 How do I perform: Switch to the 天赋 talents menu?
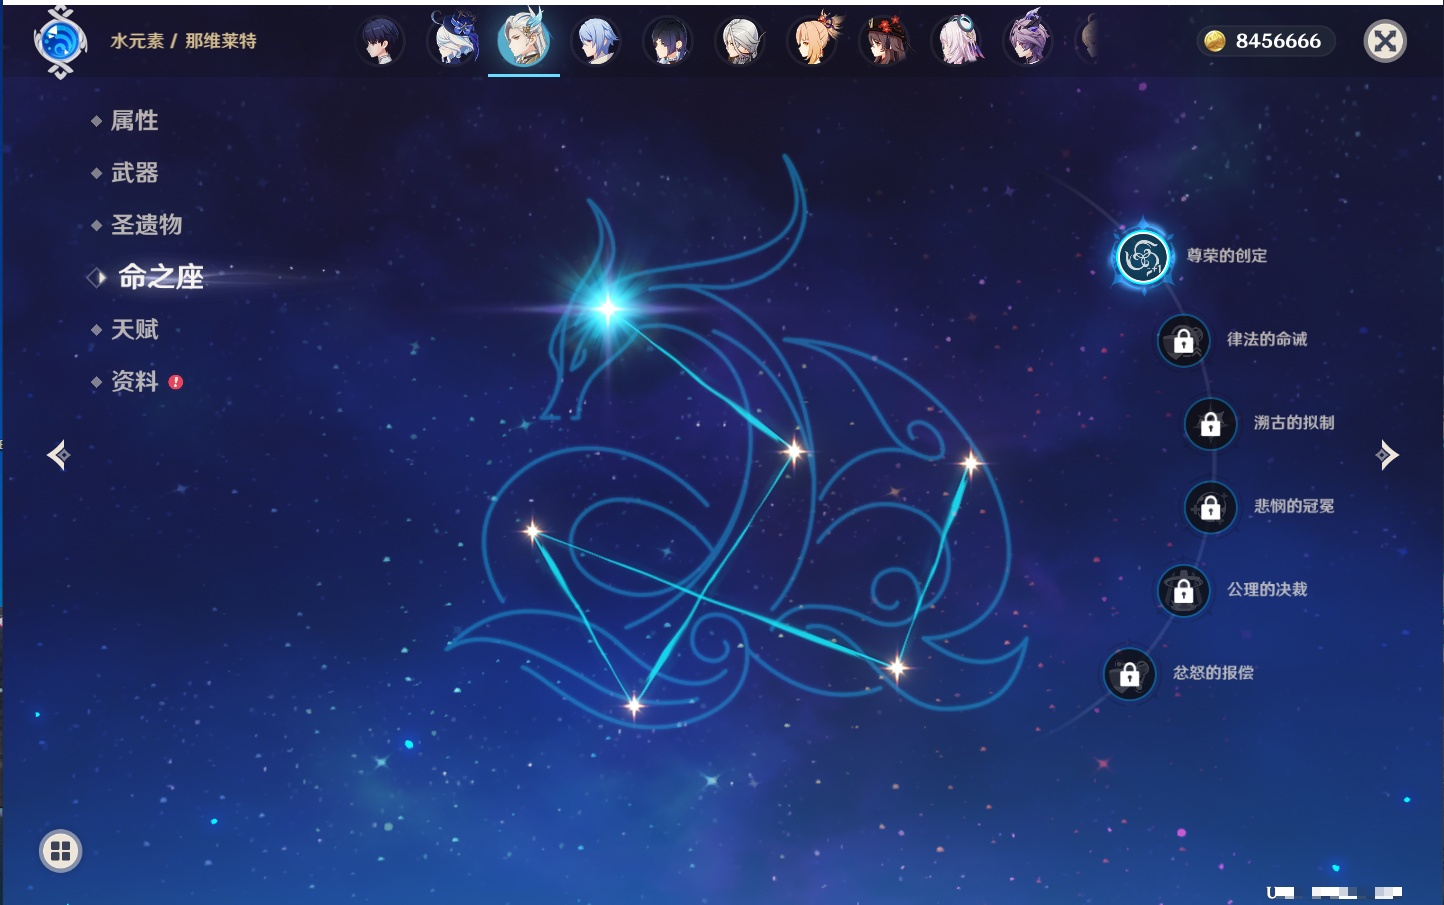(134, 329)
